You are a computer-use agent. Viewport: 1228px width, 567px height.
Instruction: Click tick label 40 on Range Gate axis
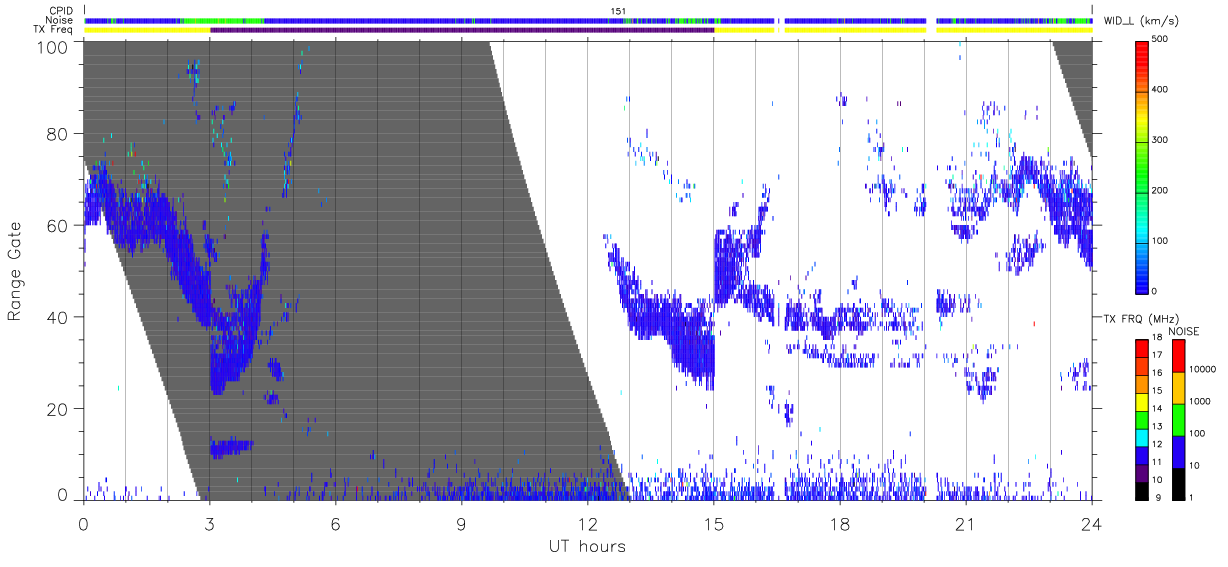coord(59,317)
